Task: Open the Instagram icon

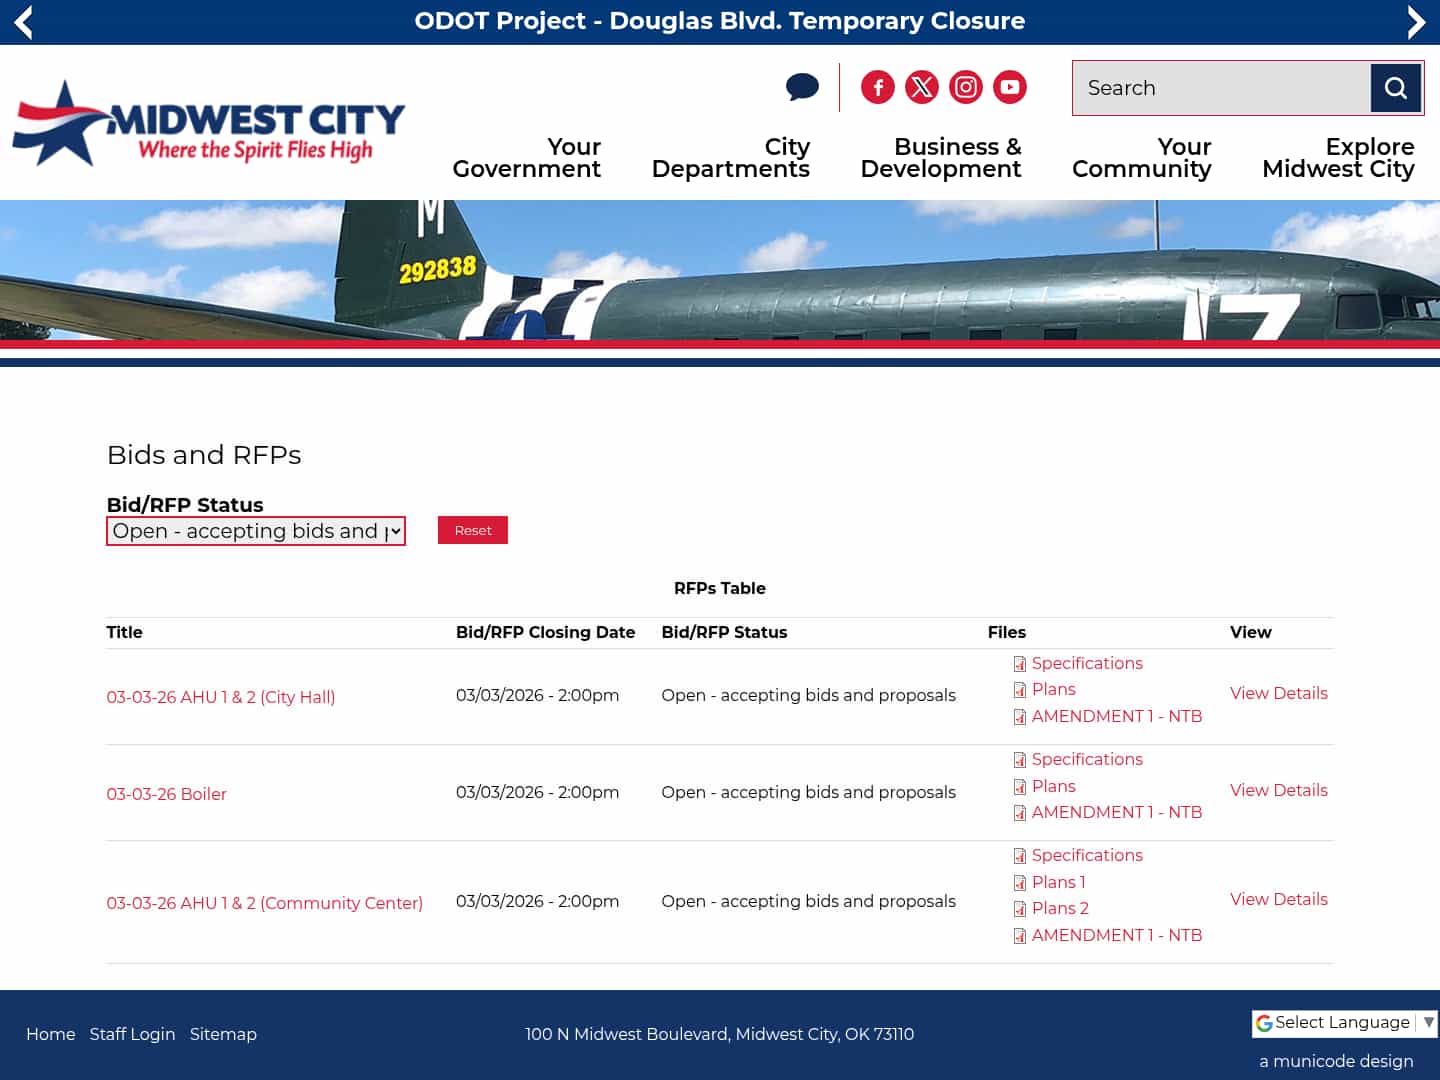Action: pyautogui.click(x=965, y=87)
